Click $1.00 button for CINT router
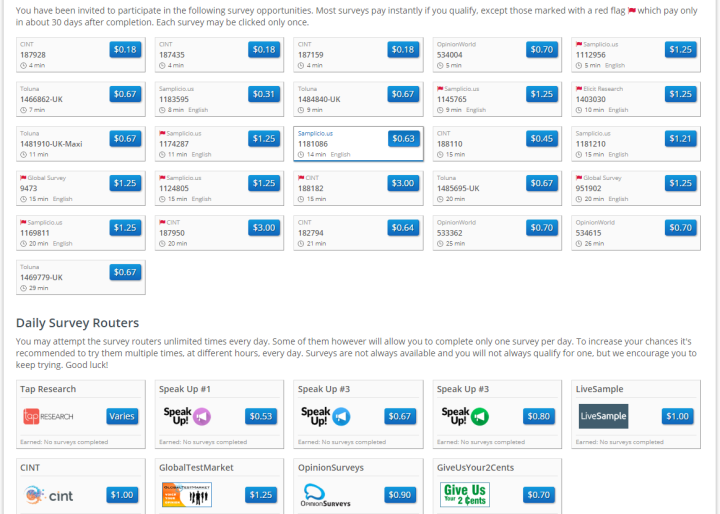This screenshot has height=514, width=720. [122, 495]
